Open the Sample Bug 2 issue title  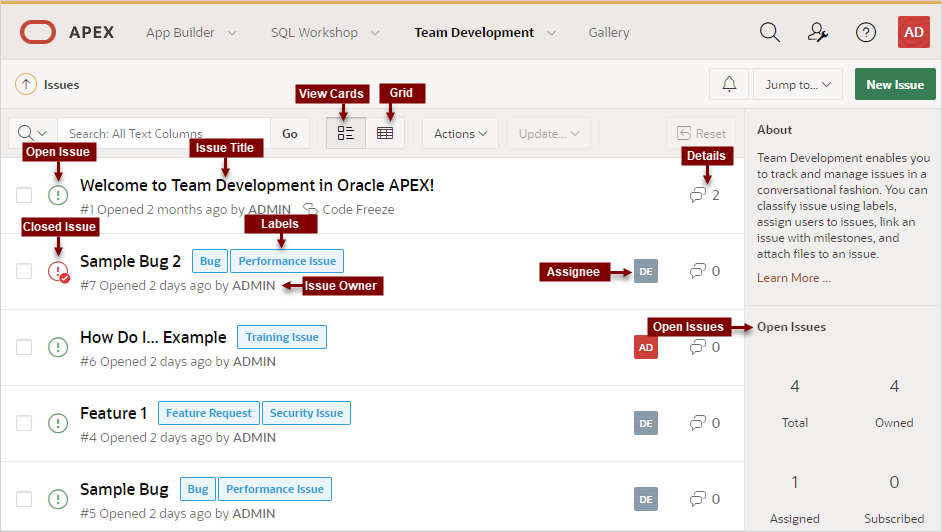click(130, 261)
